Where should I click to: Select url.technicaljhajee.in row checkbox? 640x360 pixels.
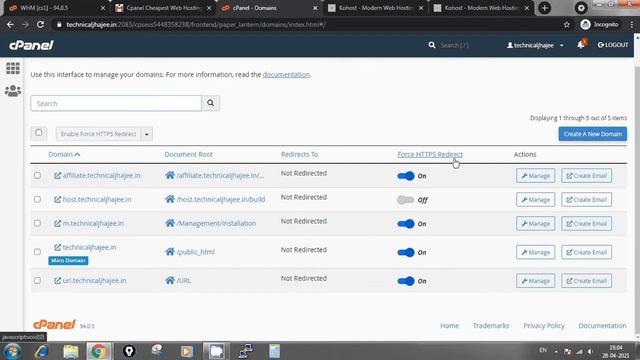coord(37,280)
